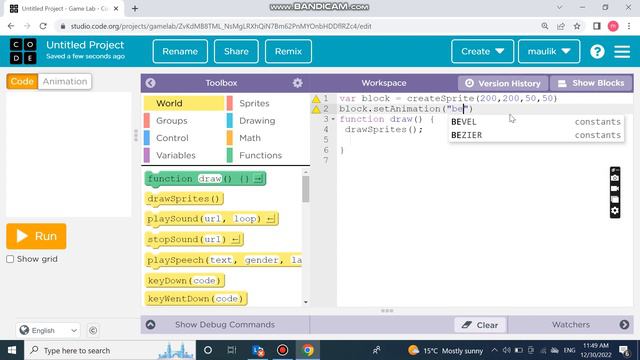Enable the Show grid checkbox

click(10, 259)
